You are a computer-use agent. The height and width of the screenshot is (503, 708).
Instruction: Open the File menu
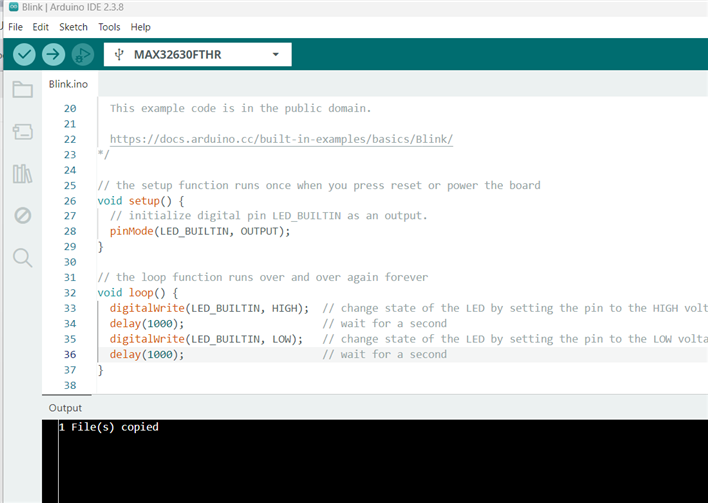click(15, 27)
